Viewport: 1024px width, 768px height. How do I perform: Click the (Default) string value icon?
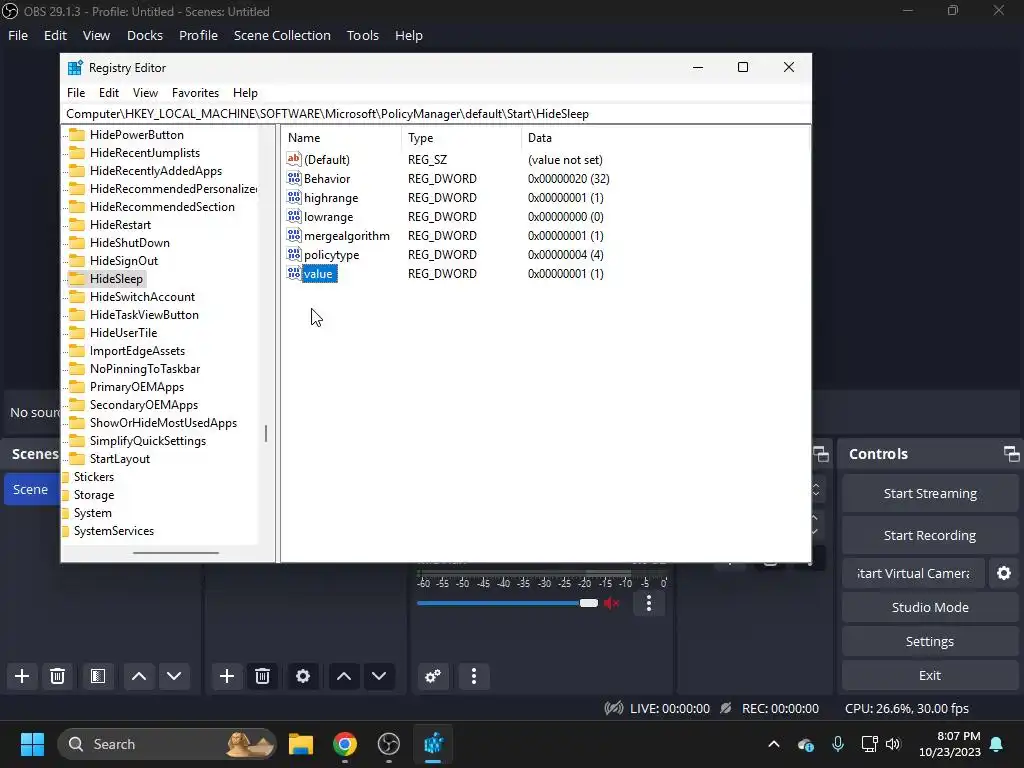tap(294, 159)
